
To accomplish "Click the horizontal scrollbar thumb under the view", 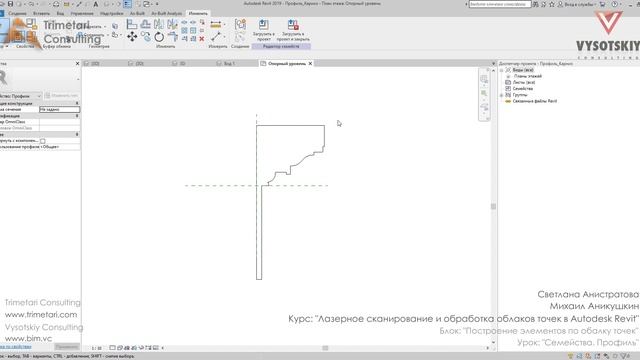I will (325, 348).
